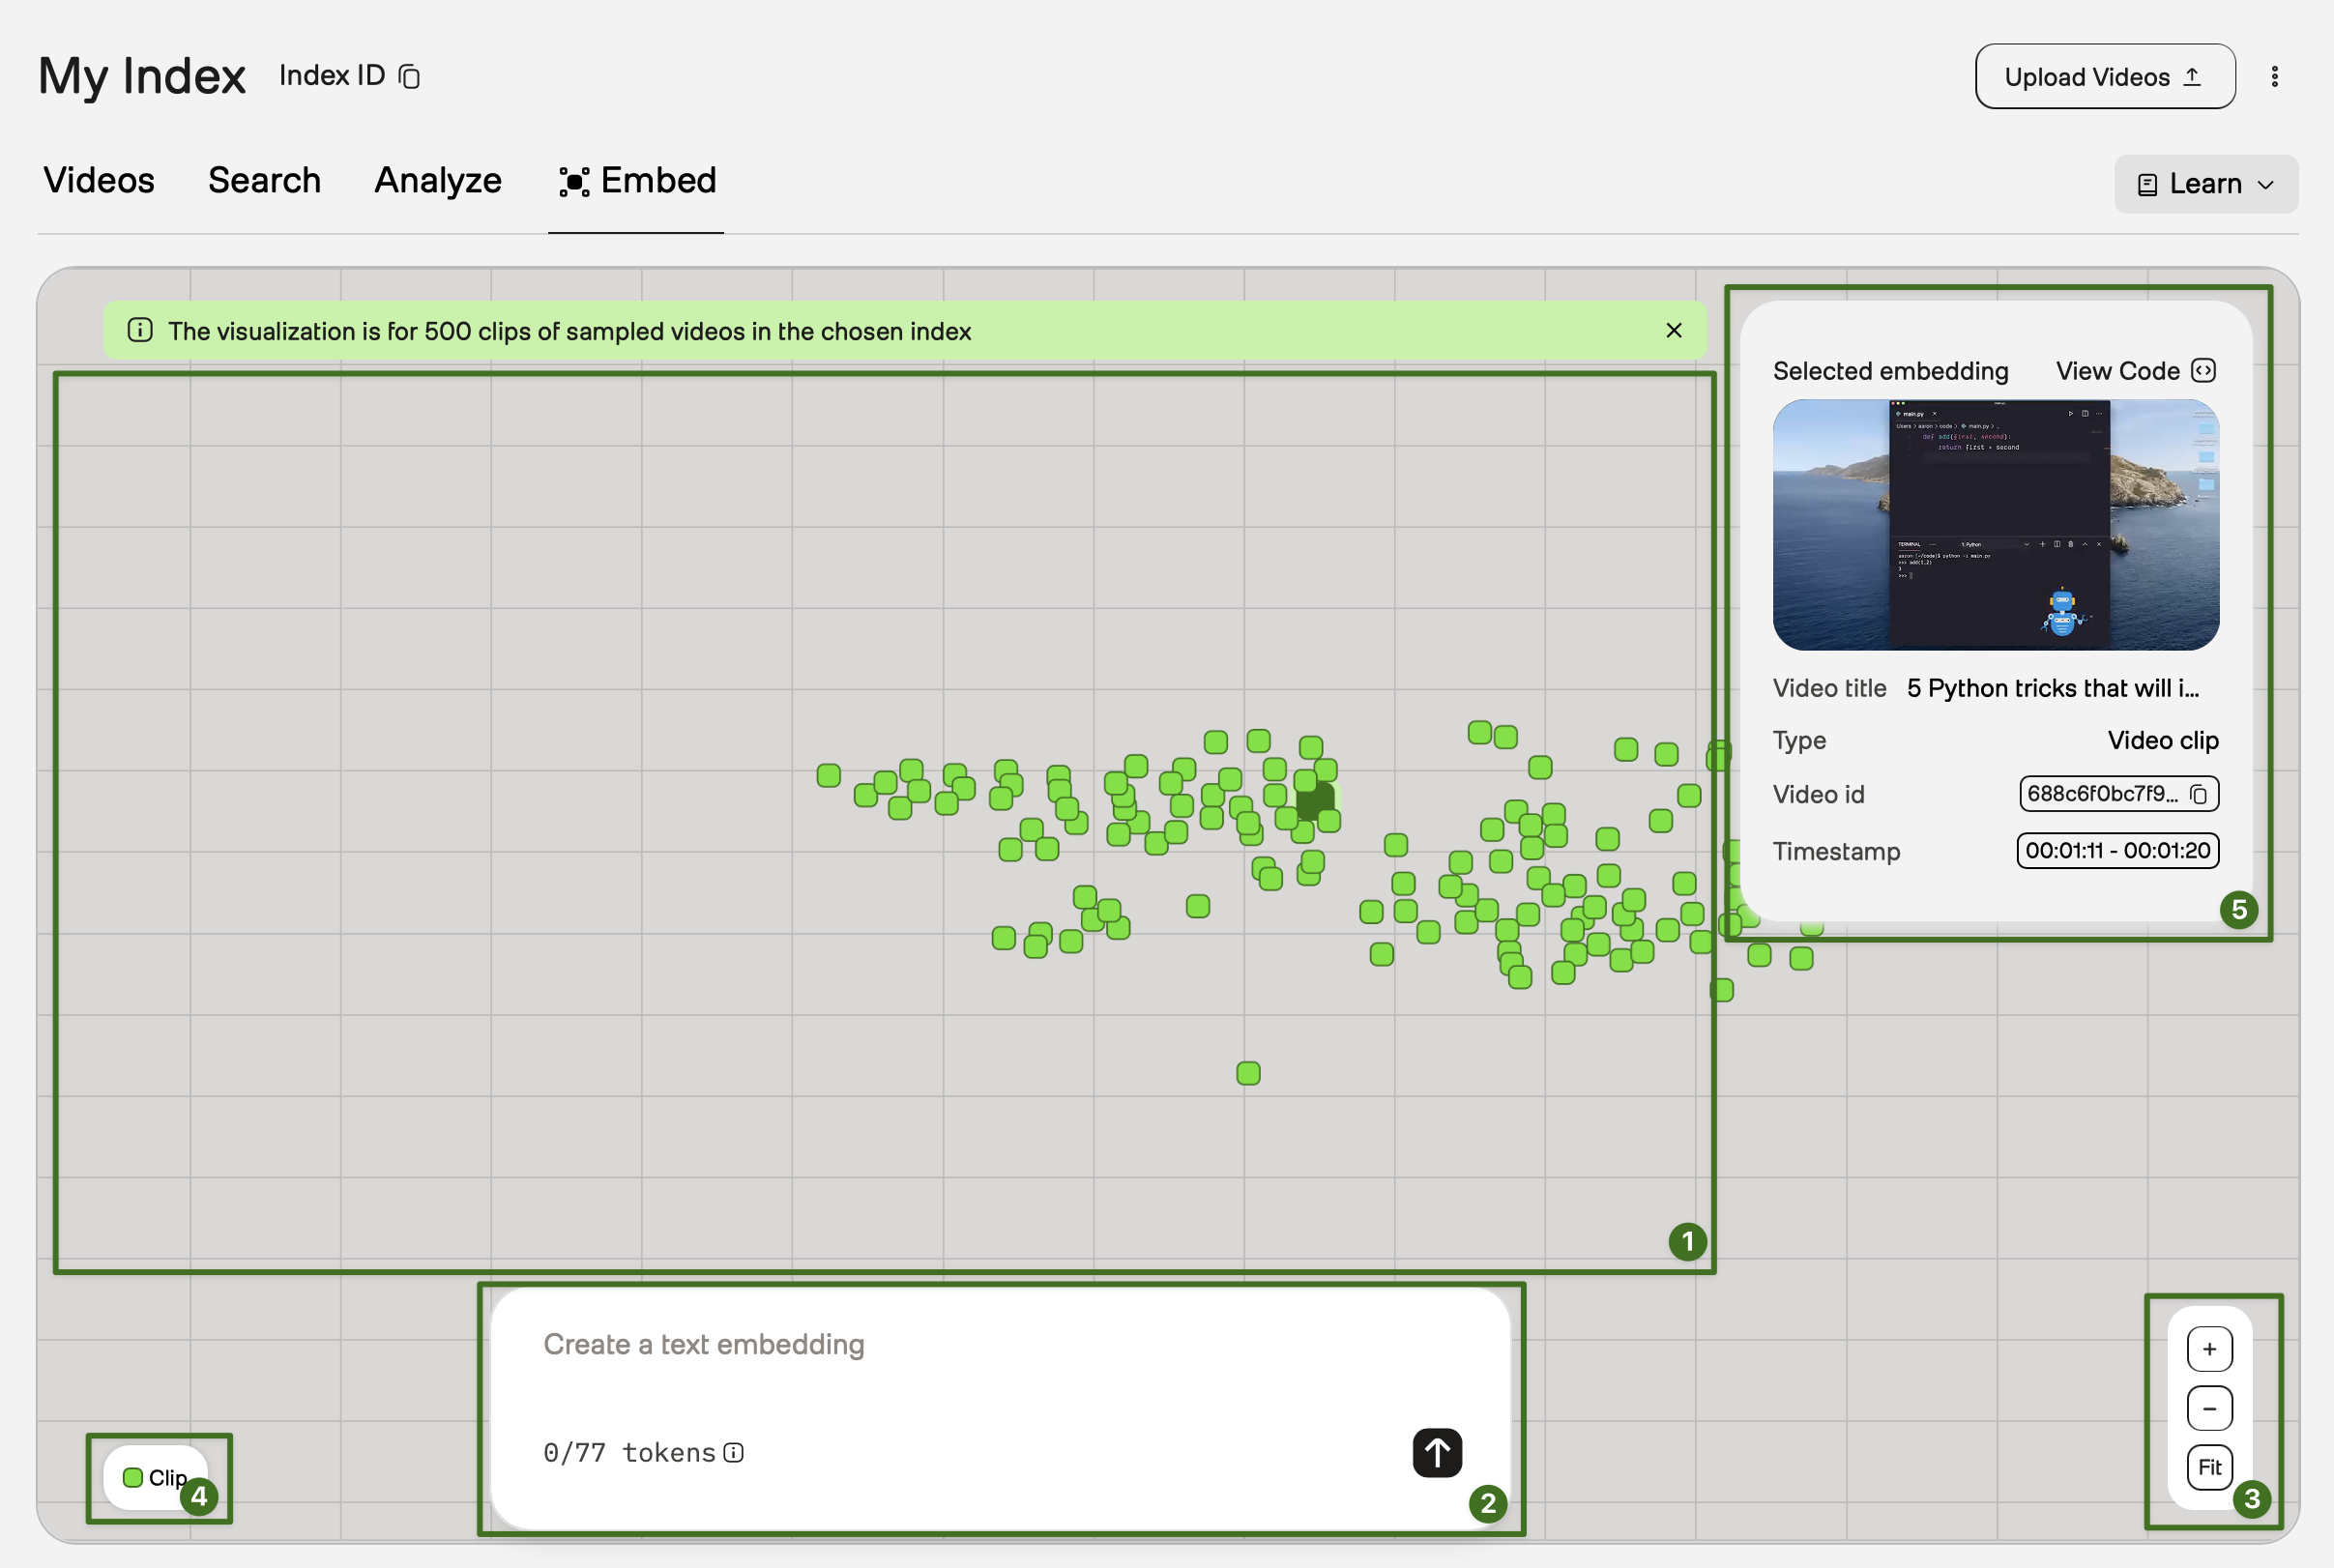Click the View Code icon for selected embedding

pos(2204,370)
